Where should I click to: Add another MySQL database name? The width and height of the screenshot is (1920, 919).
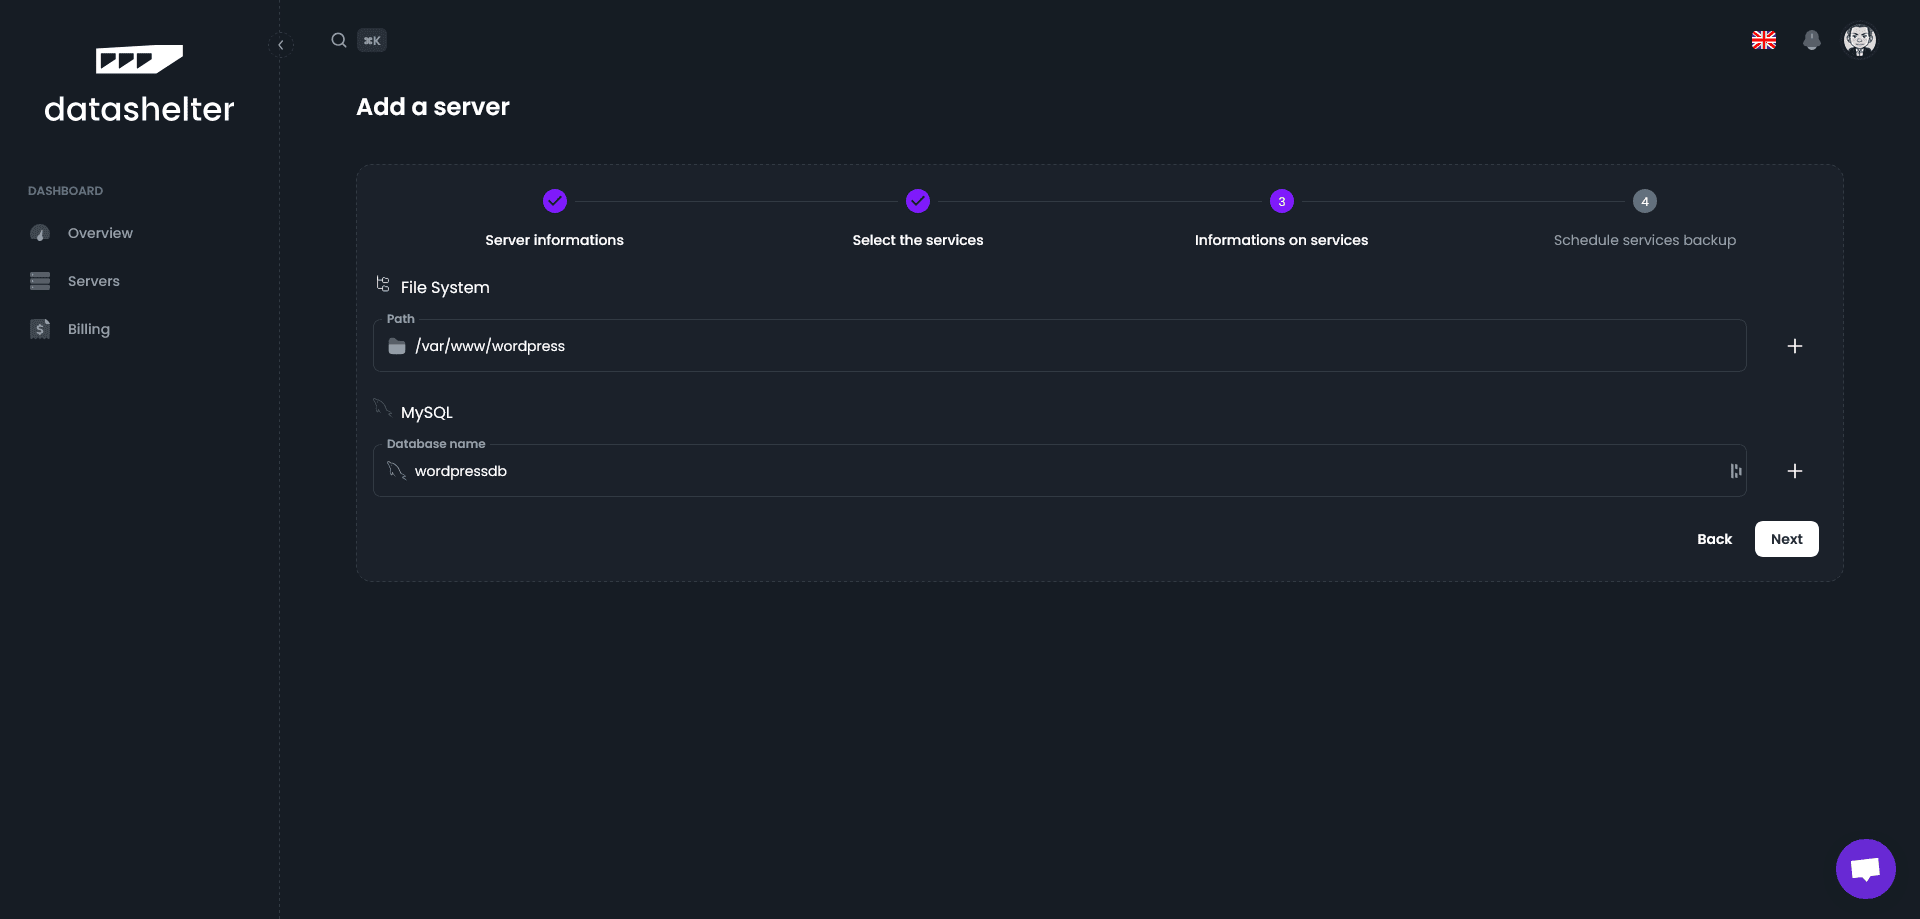click(1794, 471)
